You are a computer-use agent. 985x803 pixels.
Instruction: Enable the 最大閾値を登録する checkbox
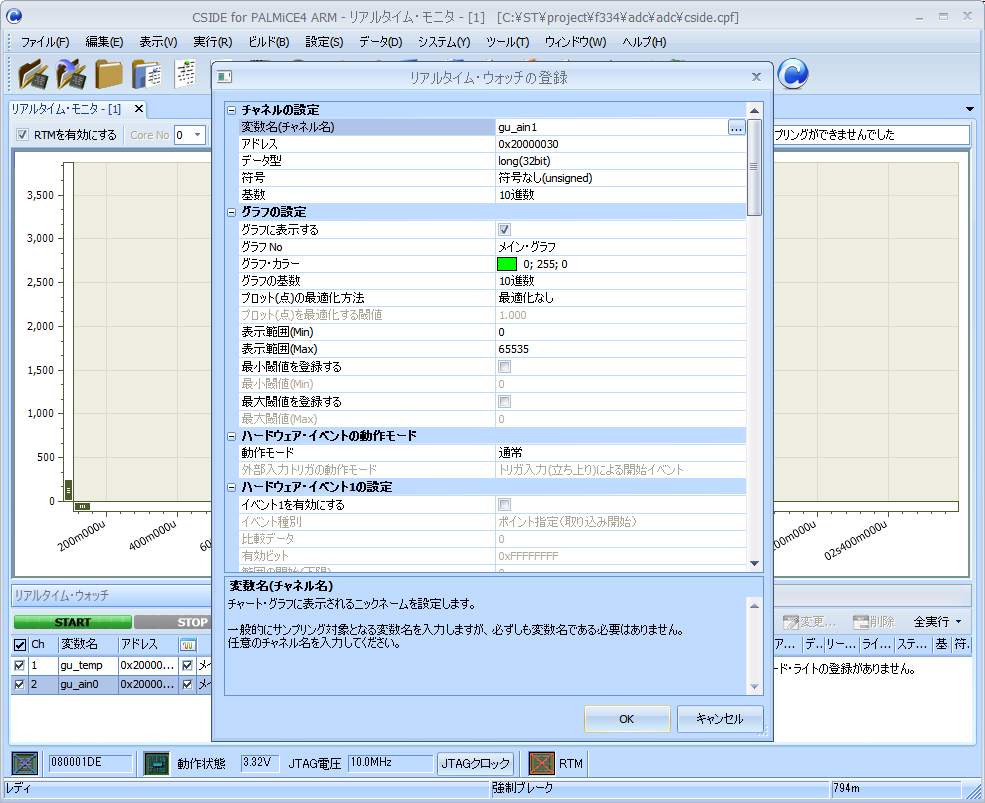(x=504, y=401)
